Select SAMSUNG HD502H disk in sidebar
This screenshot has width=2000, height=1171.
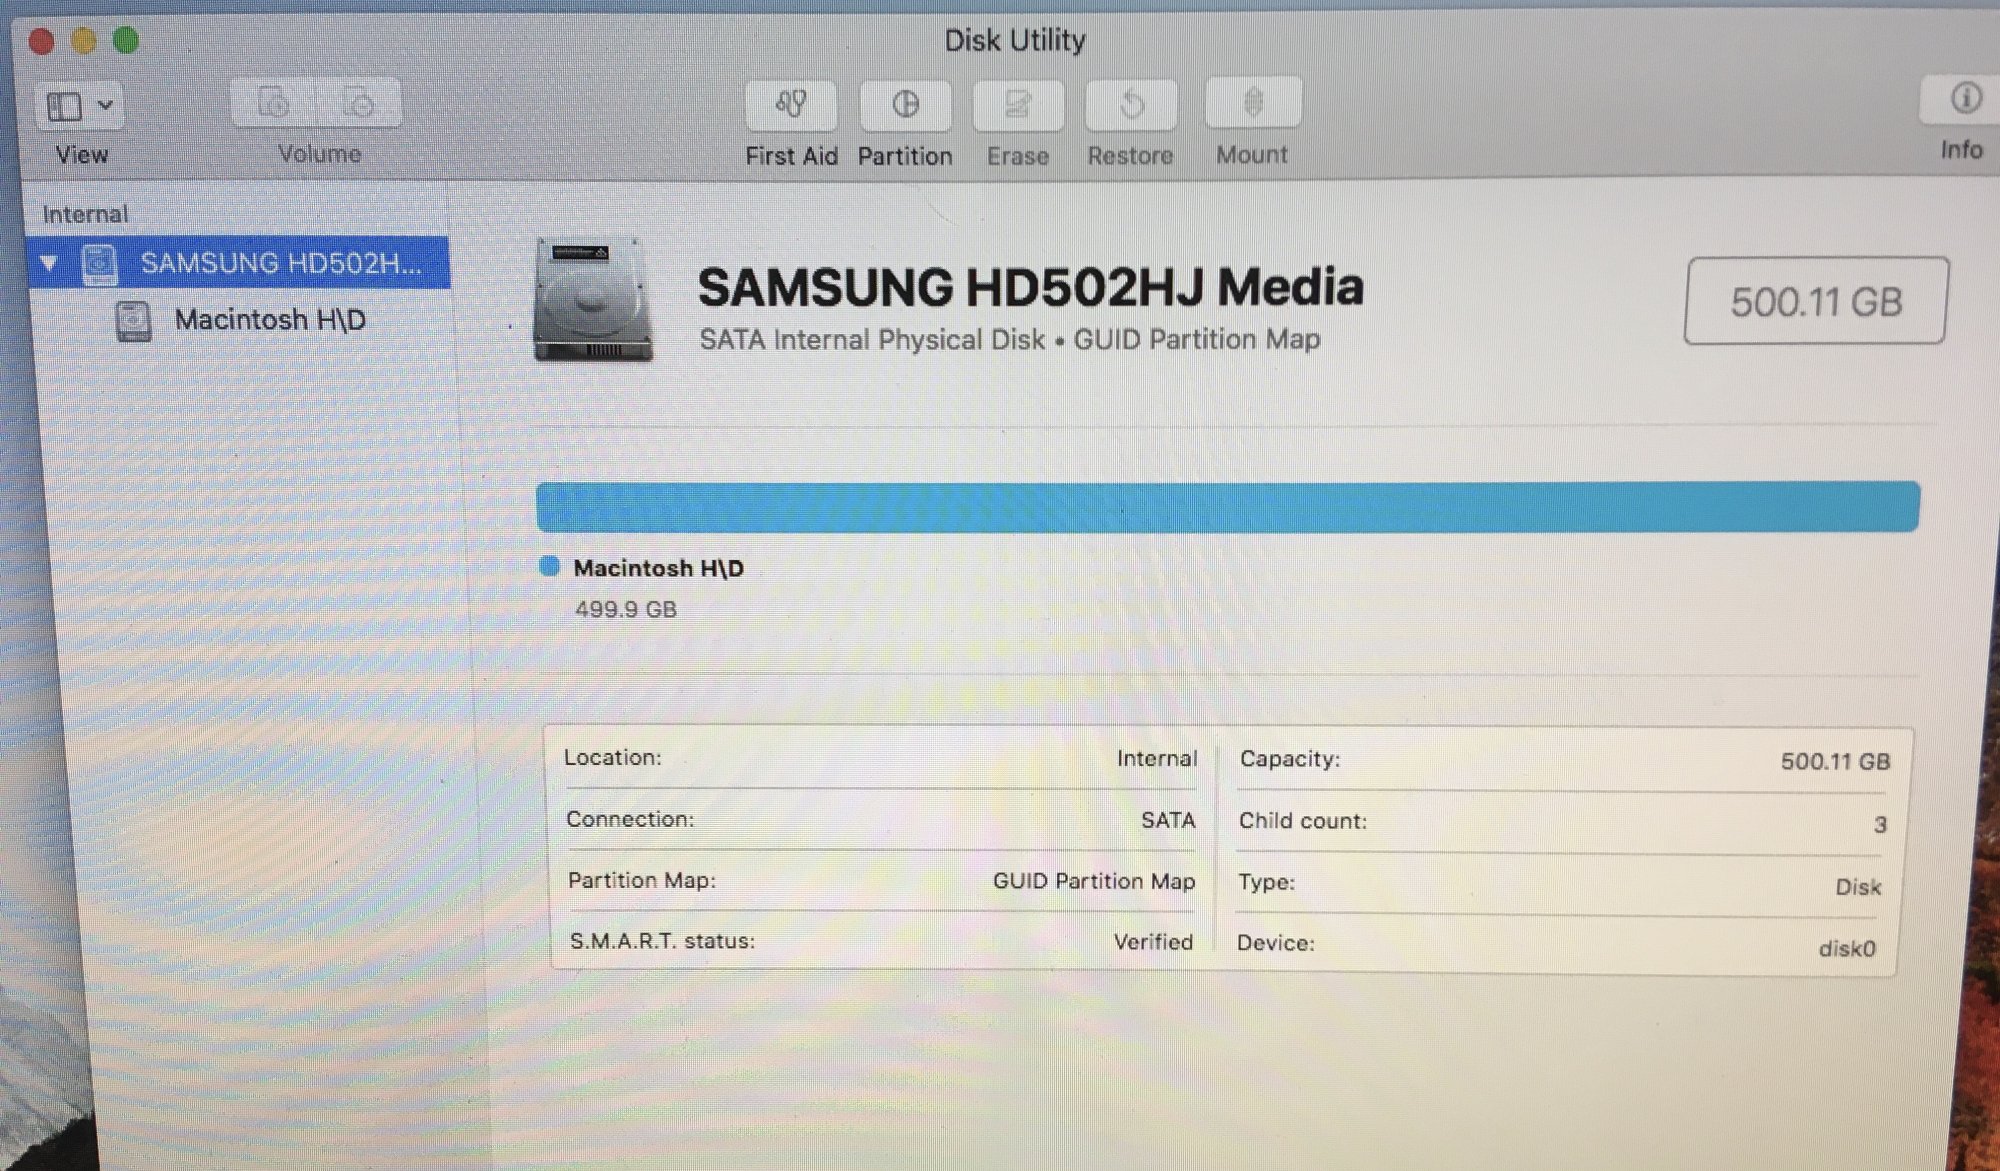click(280, 263)
